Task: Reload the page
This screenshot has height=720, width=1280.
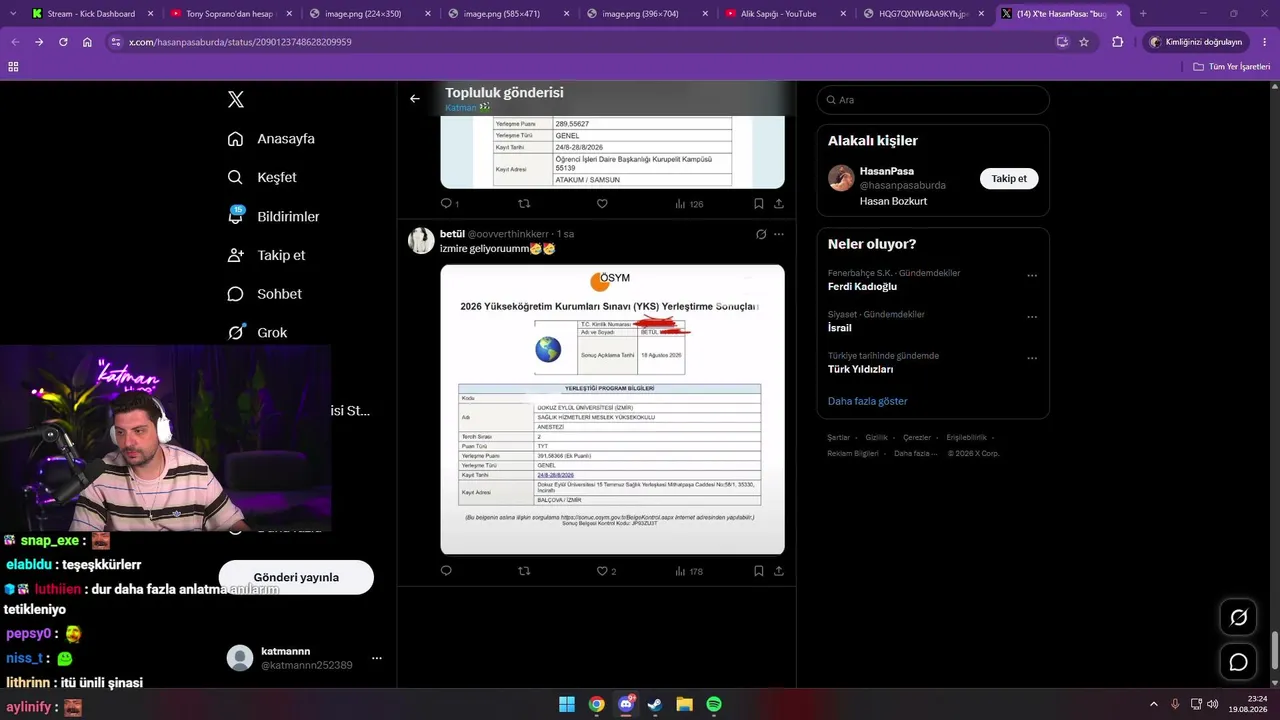Action: pyautogui.click(x=63, y=42)
